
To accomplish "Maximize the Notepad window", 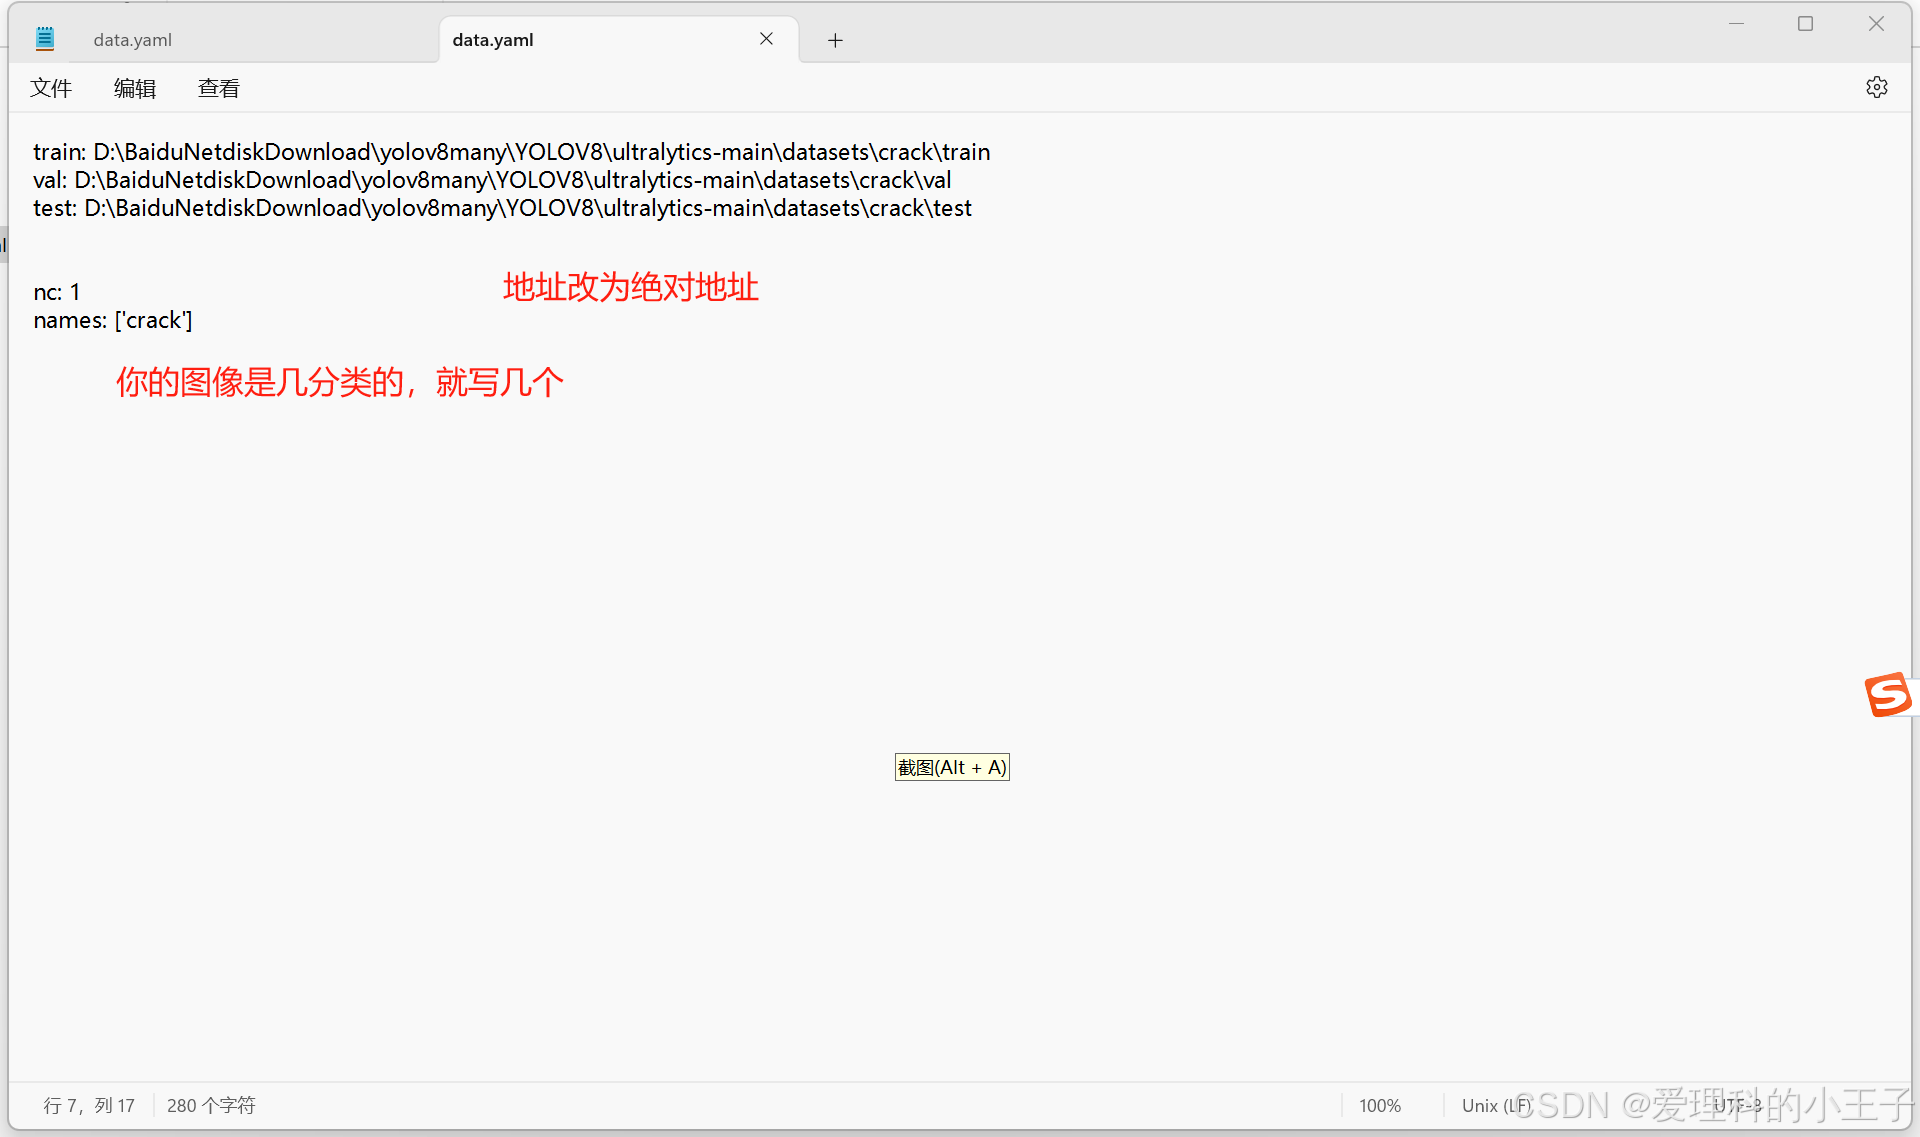I will pos(1805,24).
